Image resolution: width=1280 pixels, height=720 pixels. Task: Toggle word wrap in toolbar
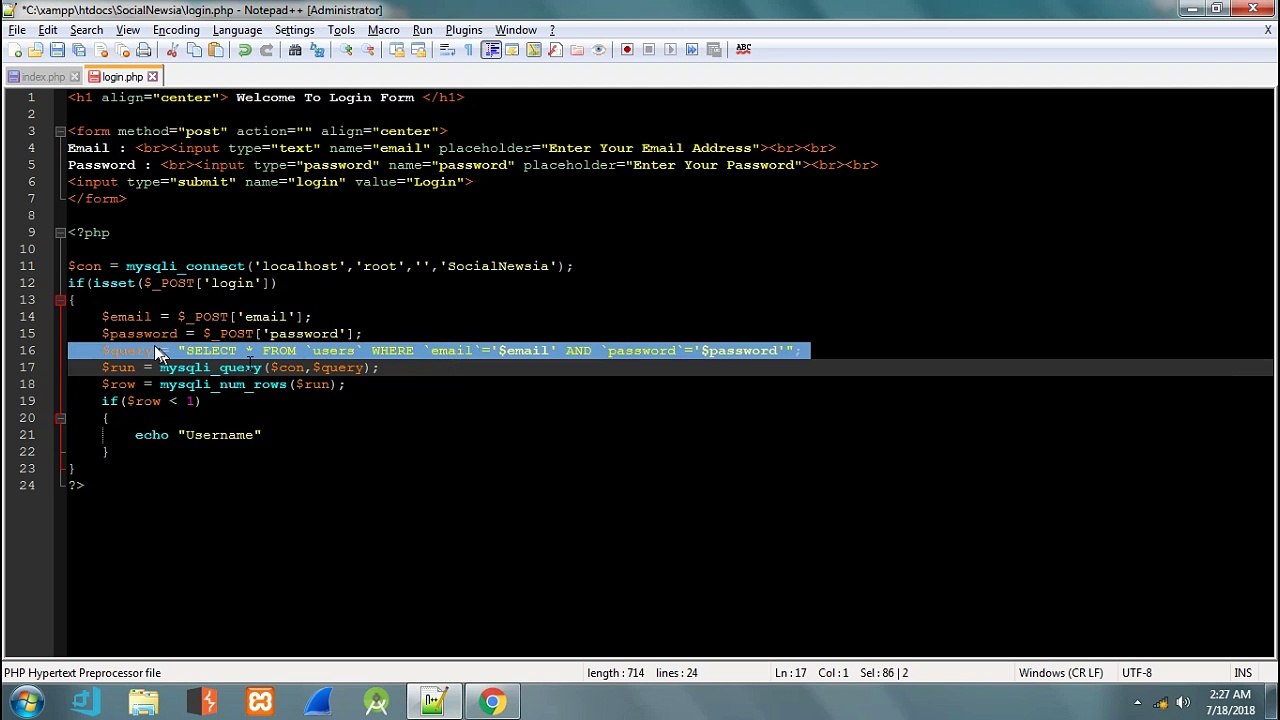pyautogui.click(x=447, y=49)
